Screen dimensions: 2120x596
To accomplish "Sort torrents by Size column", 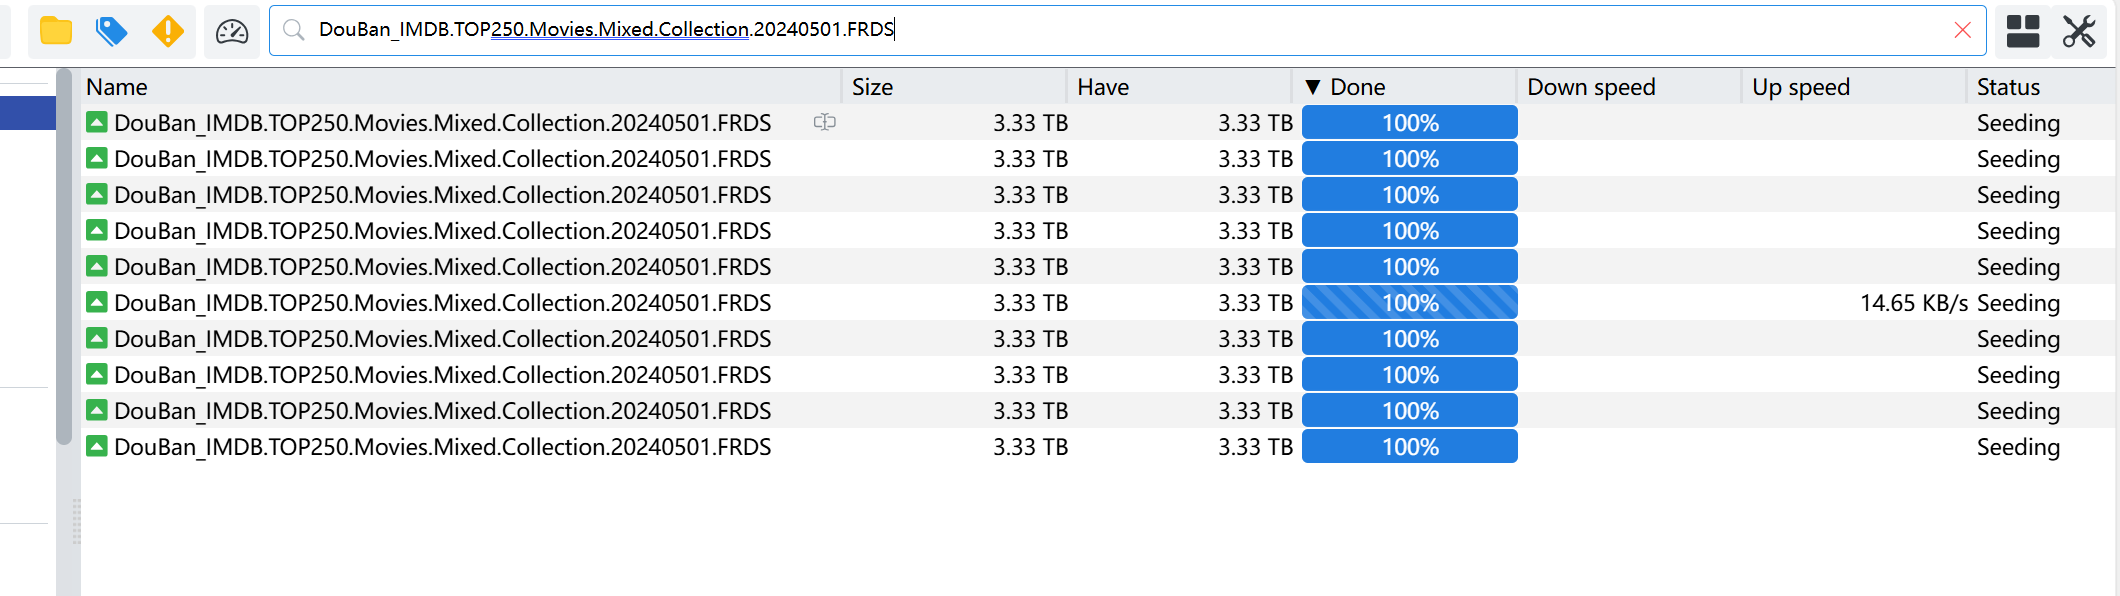I will point(872,87).
